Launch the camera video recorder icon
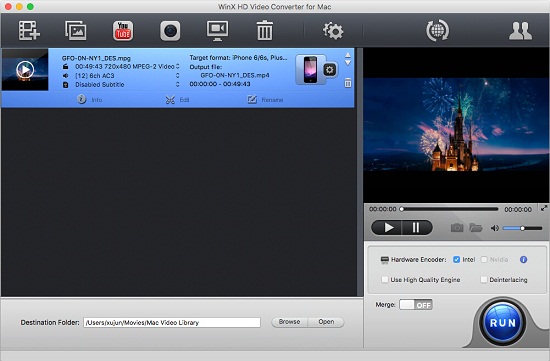 pyautogui.click(x=170, y=31)
